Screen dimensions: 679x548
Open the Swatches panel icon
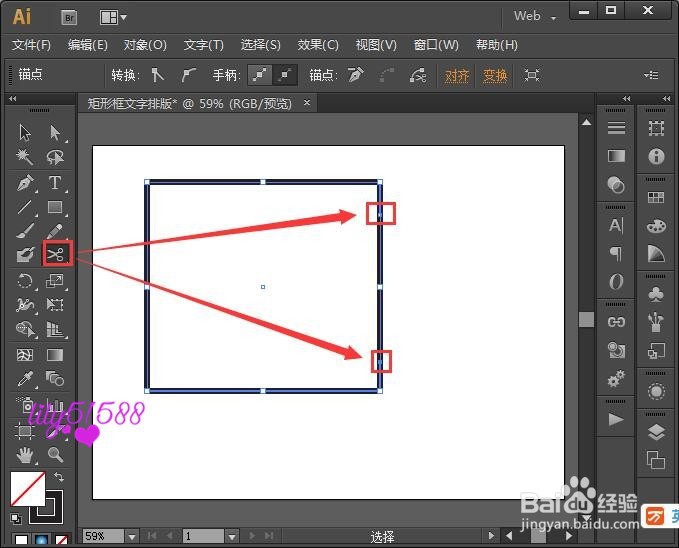[656, 198]
